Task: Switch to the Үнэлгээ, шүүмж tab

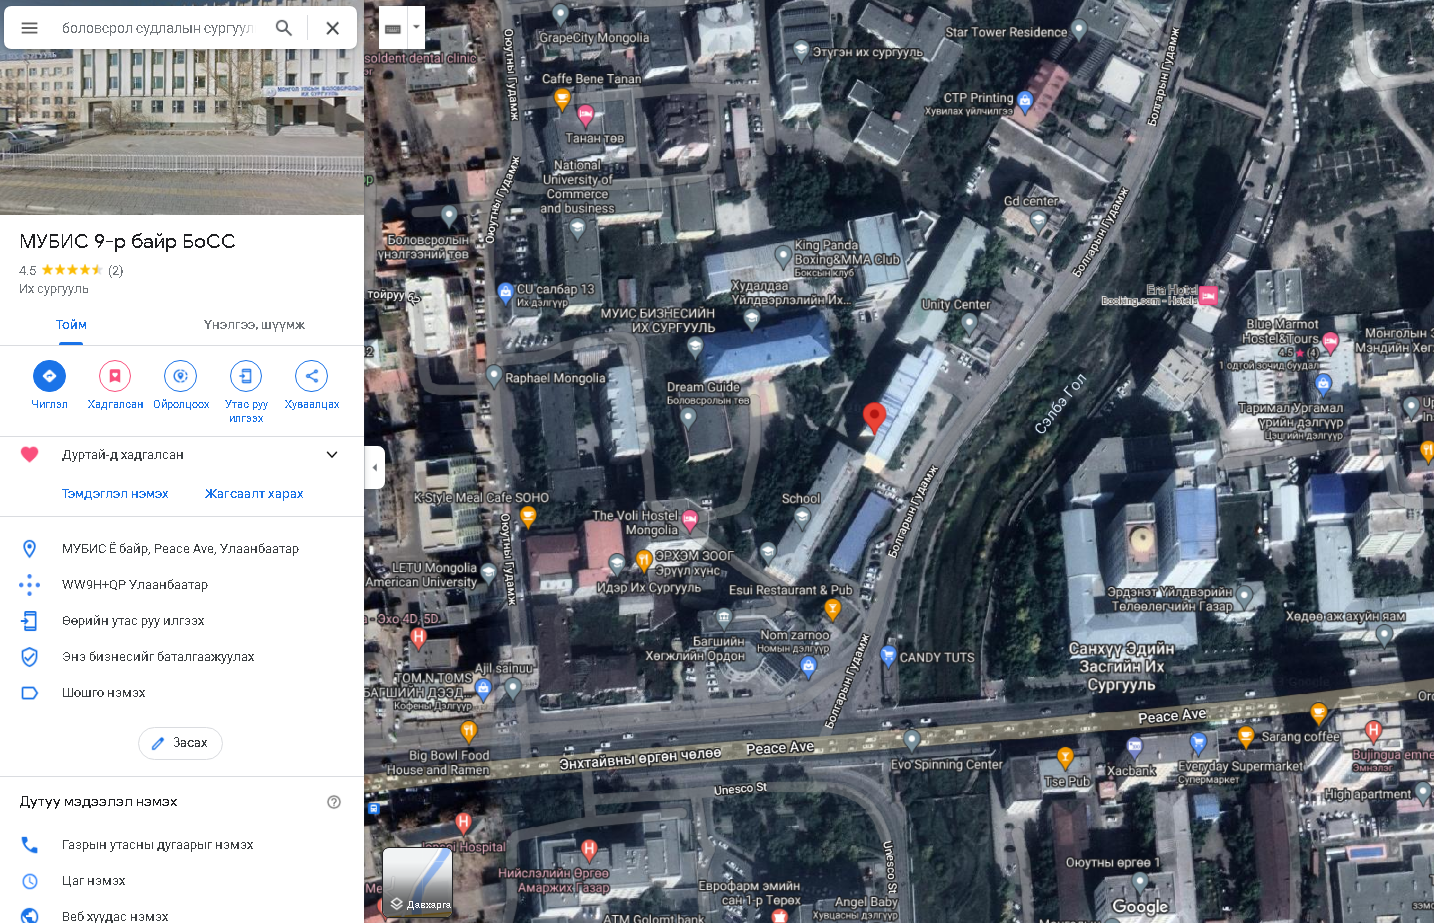Action: [x=254, y=325]
